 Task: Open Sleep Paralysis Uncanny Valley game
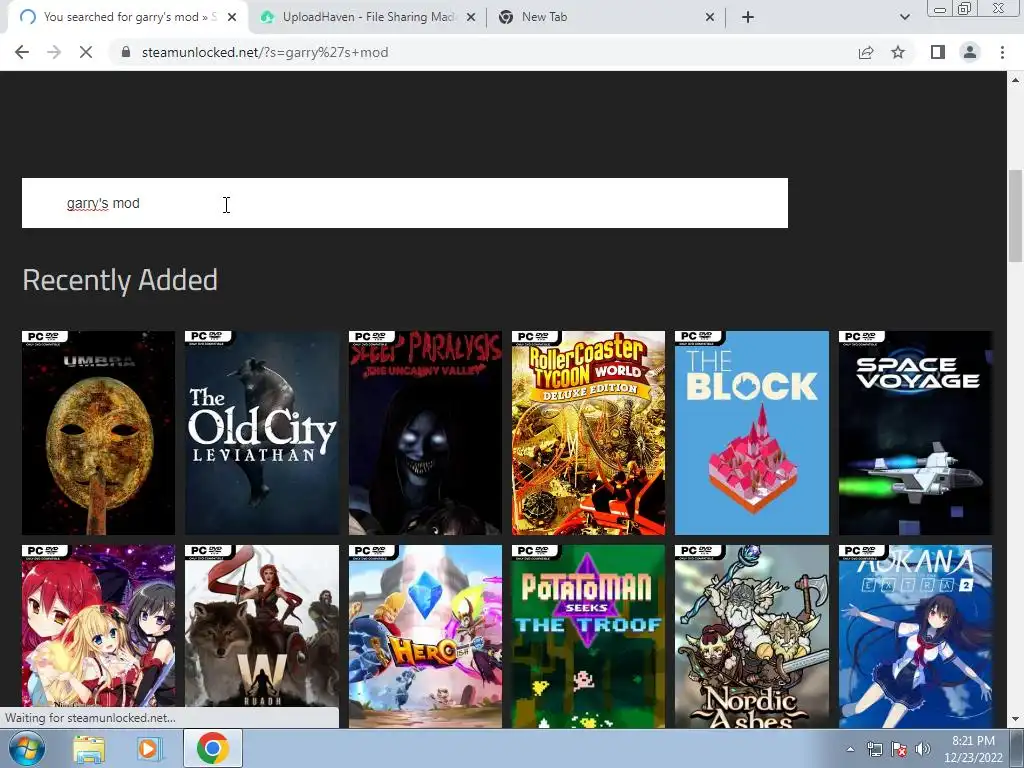(x=425, y=433)
